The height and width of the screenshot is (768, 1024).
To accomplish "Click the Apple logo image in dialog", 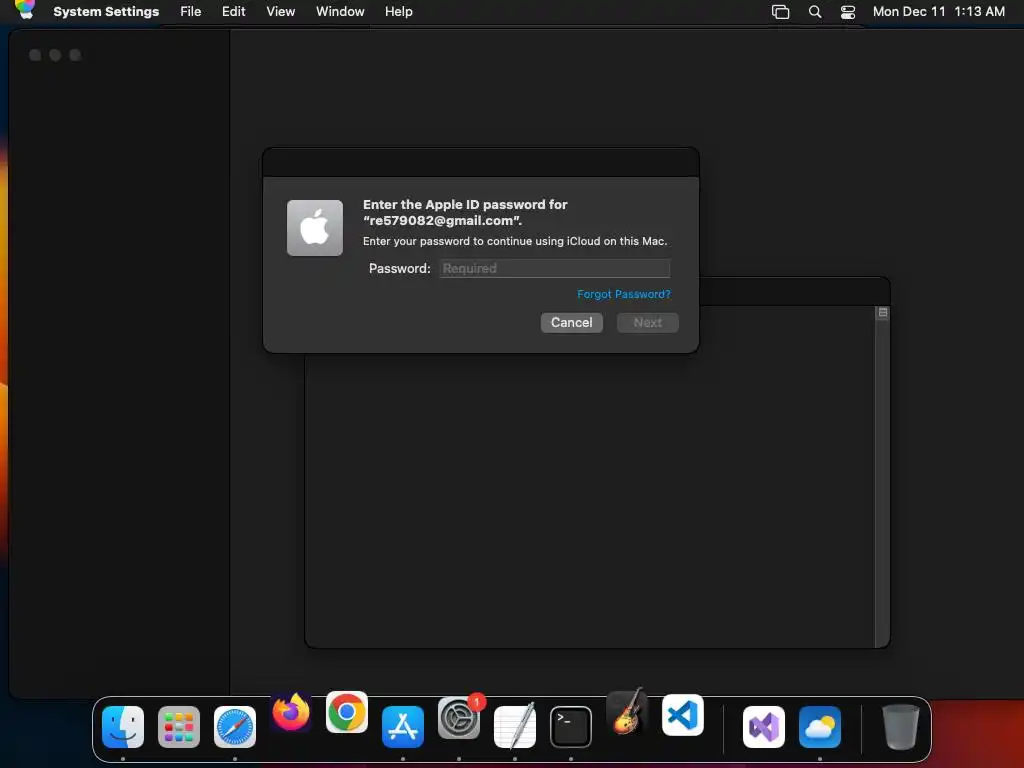I will [315, 228].
